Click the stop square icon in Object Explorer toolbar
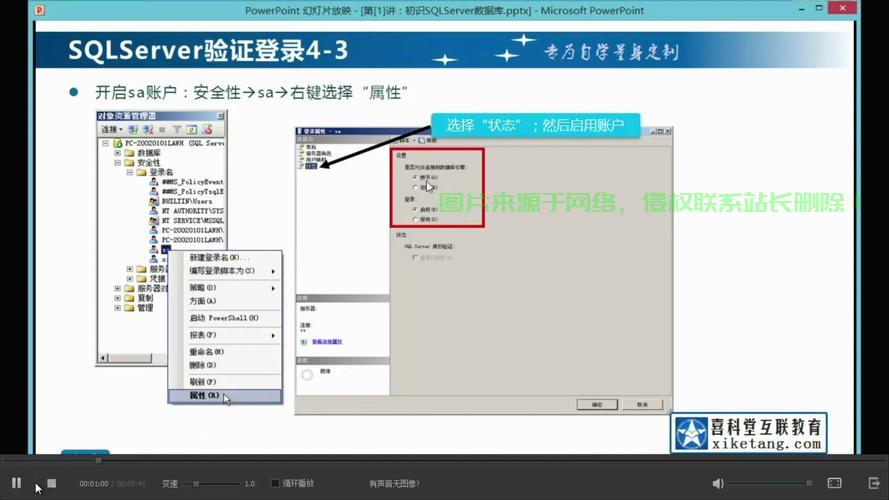Image resolution: width=889 pixels, height=500 pixels. [x=162, y=130]
